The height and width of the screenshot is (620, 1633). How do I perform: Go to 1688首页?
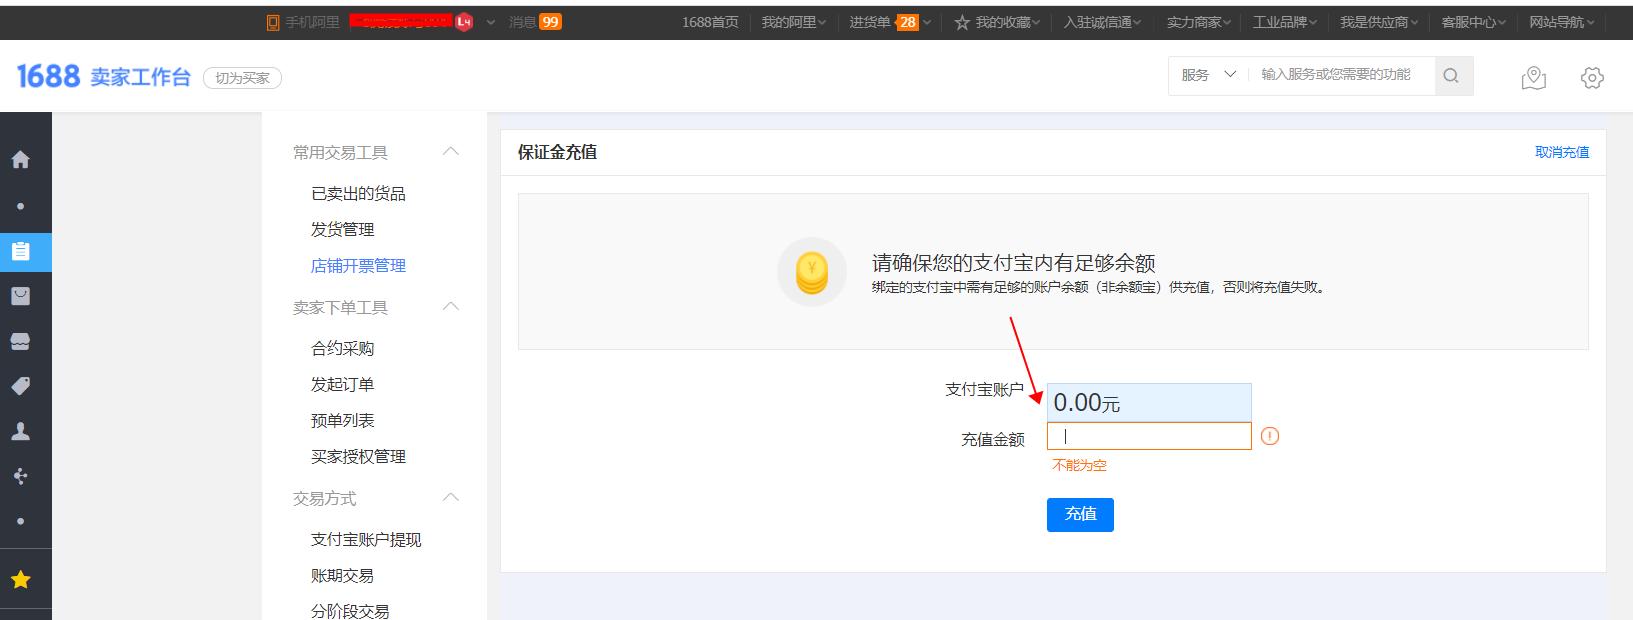710,22
